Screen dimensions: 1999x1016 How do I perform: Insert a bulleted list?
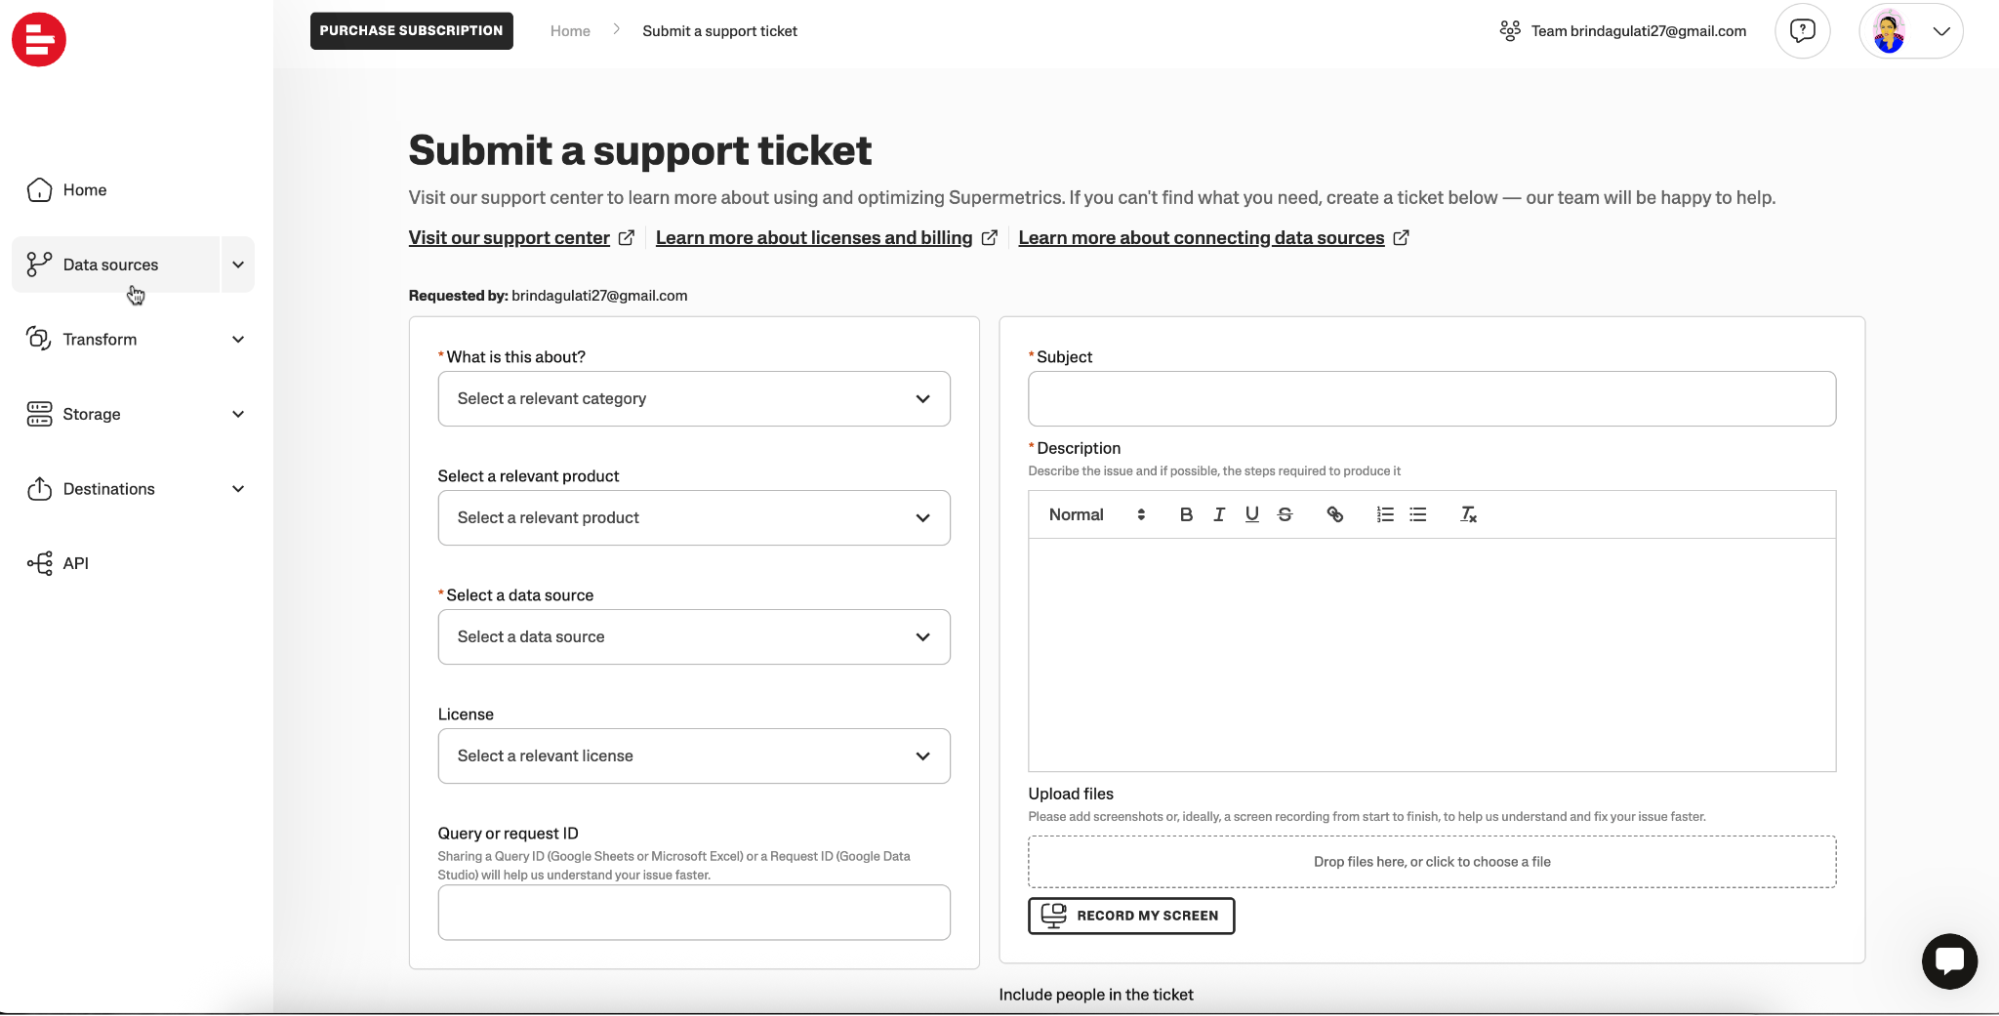coord(1418,514)
